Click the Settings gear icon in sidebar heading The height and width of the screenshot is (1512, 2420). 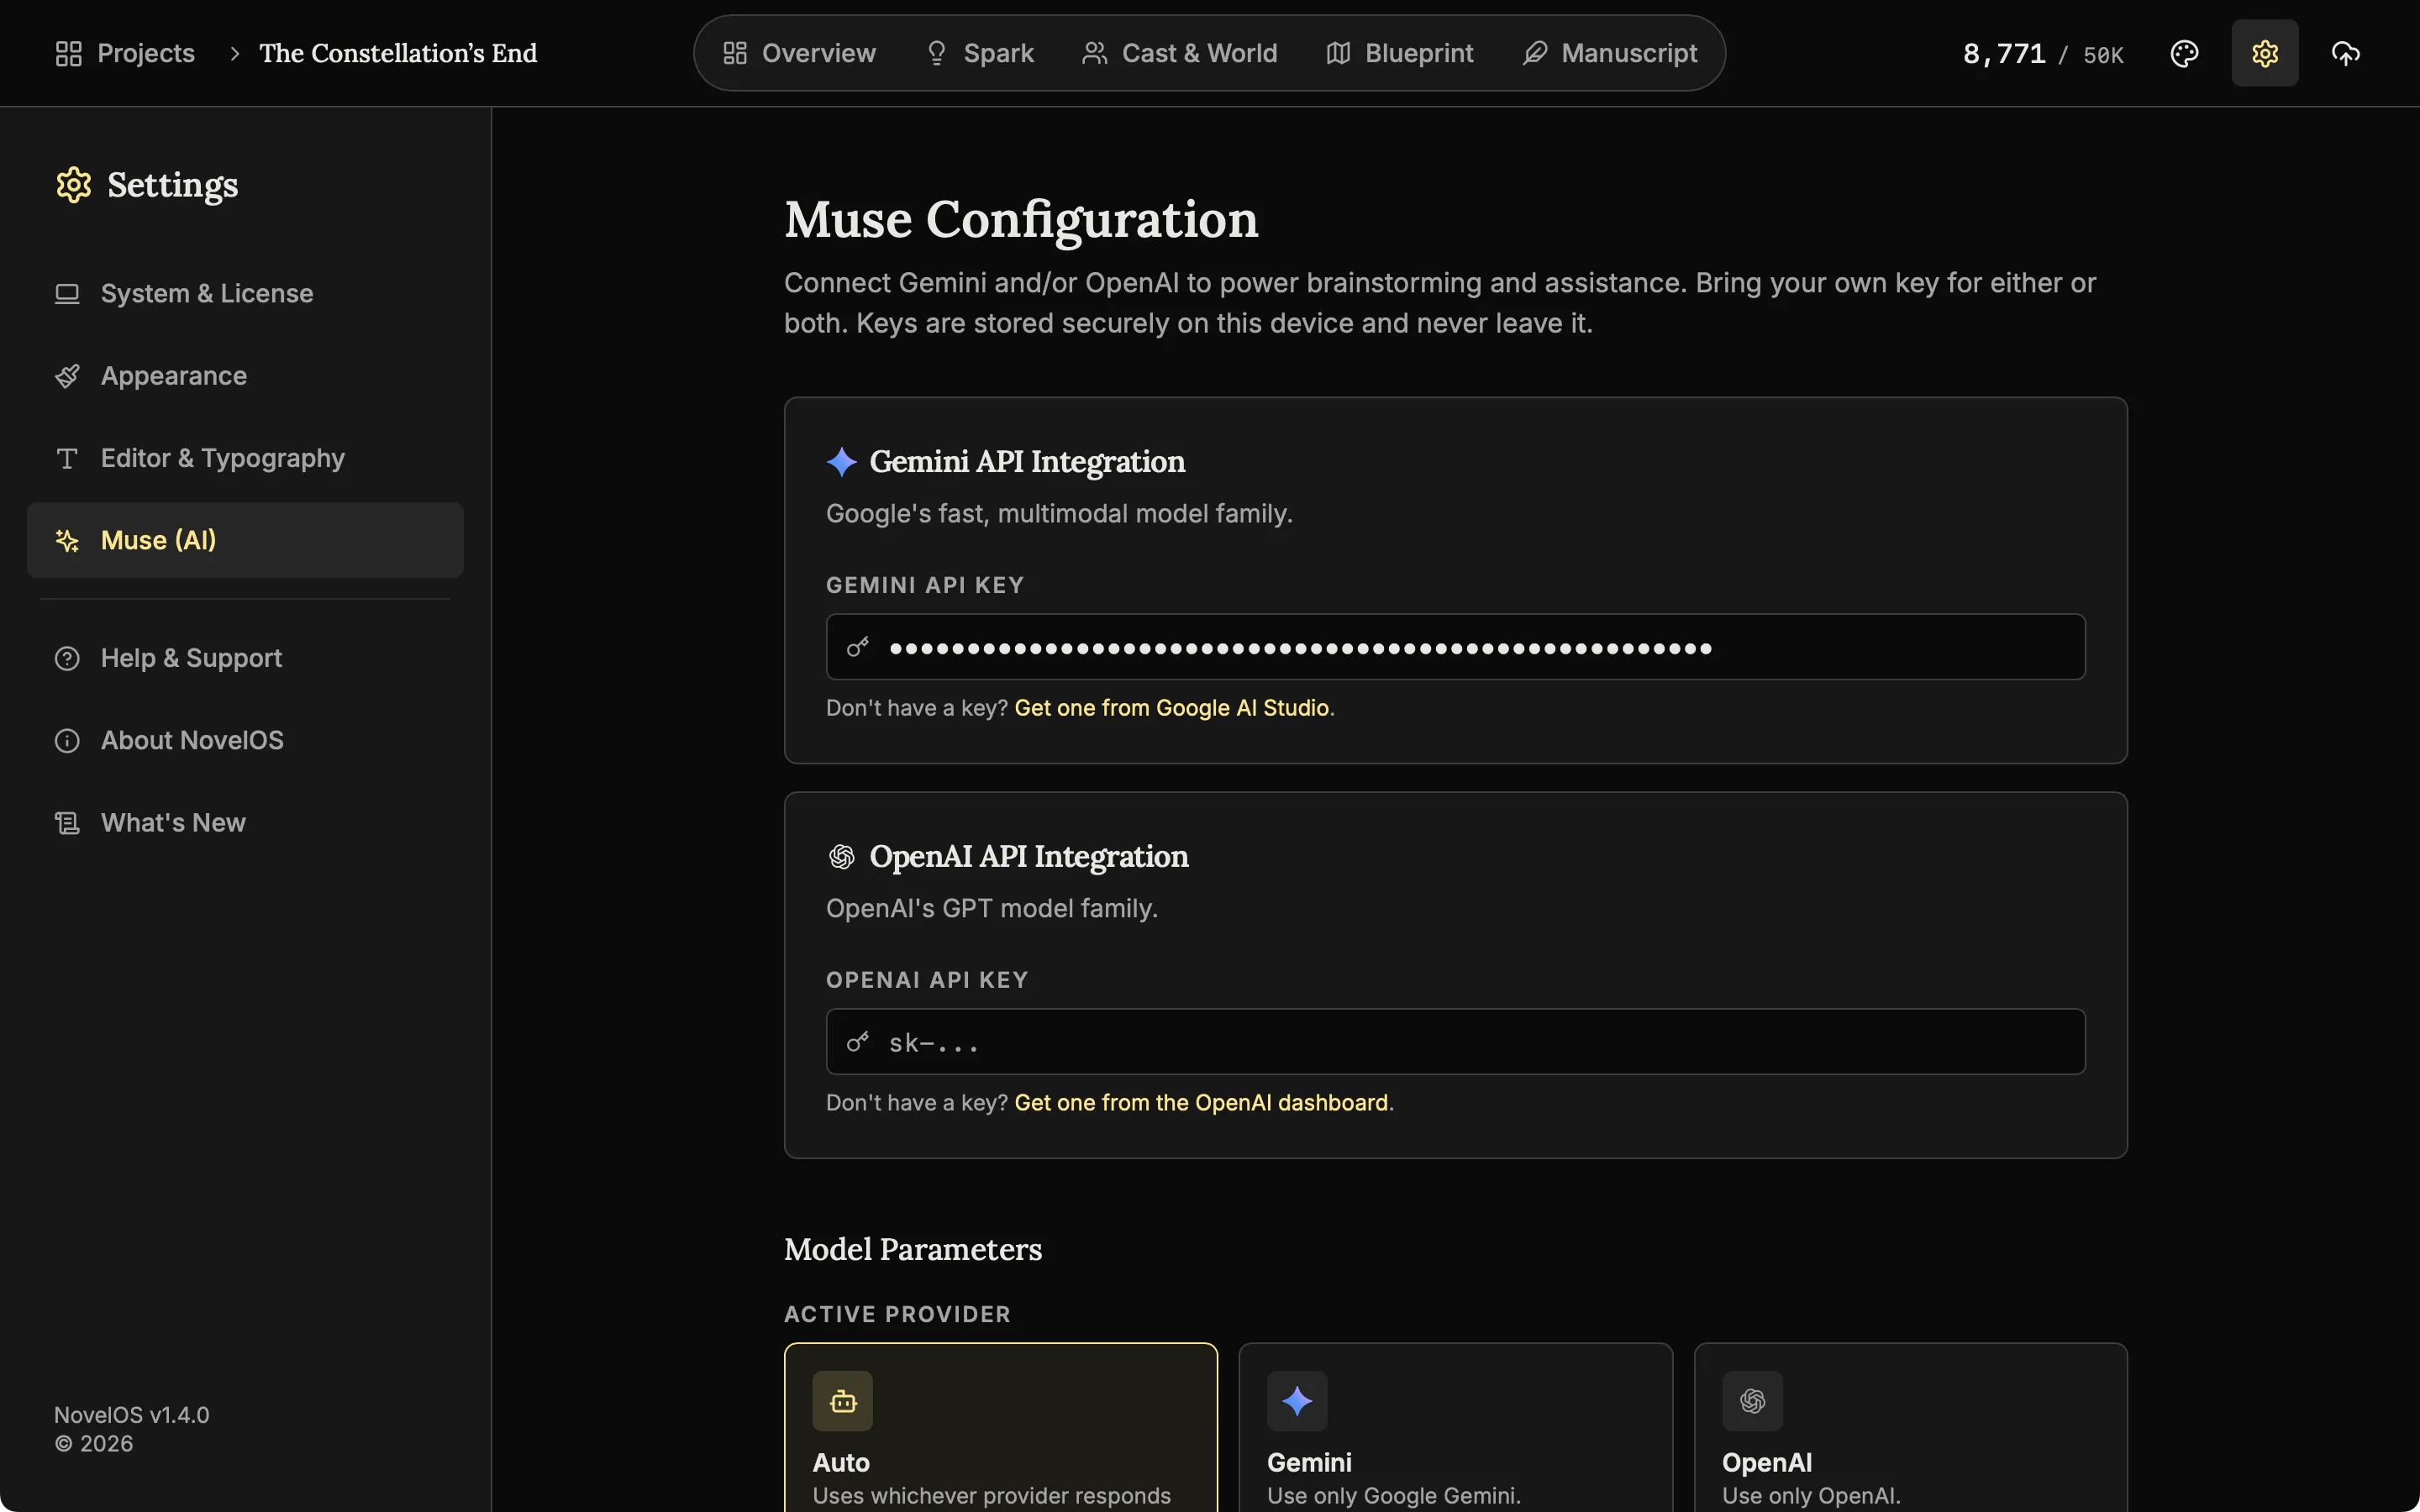click(x=74, y=185)
